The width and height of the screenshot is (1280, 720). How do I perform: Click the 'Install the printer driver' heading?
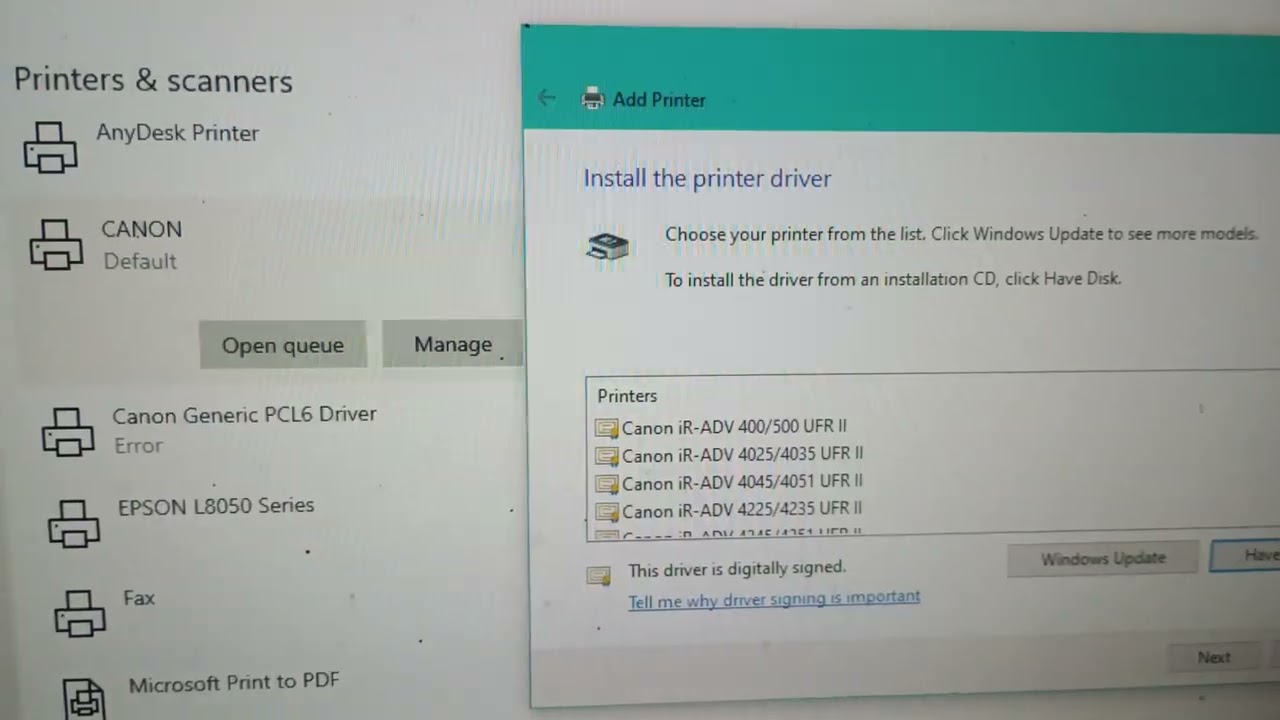[x=707, y=179]
